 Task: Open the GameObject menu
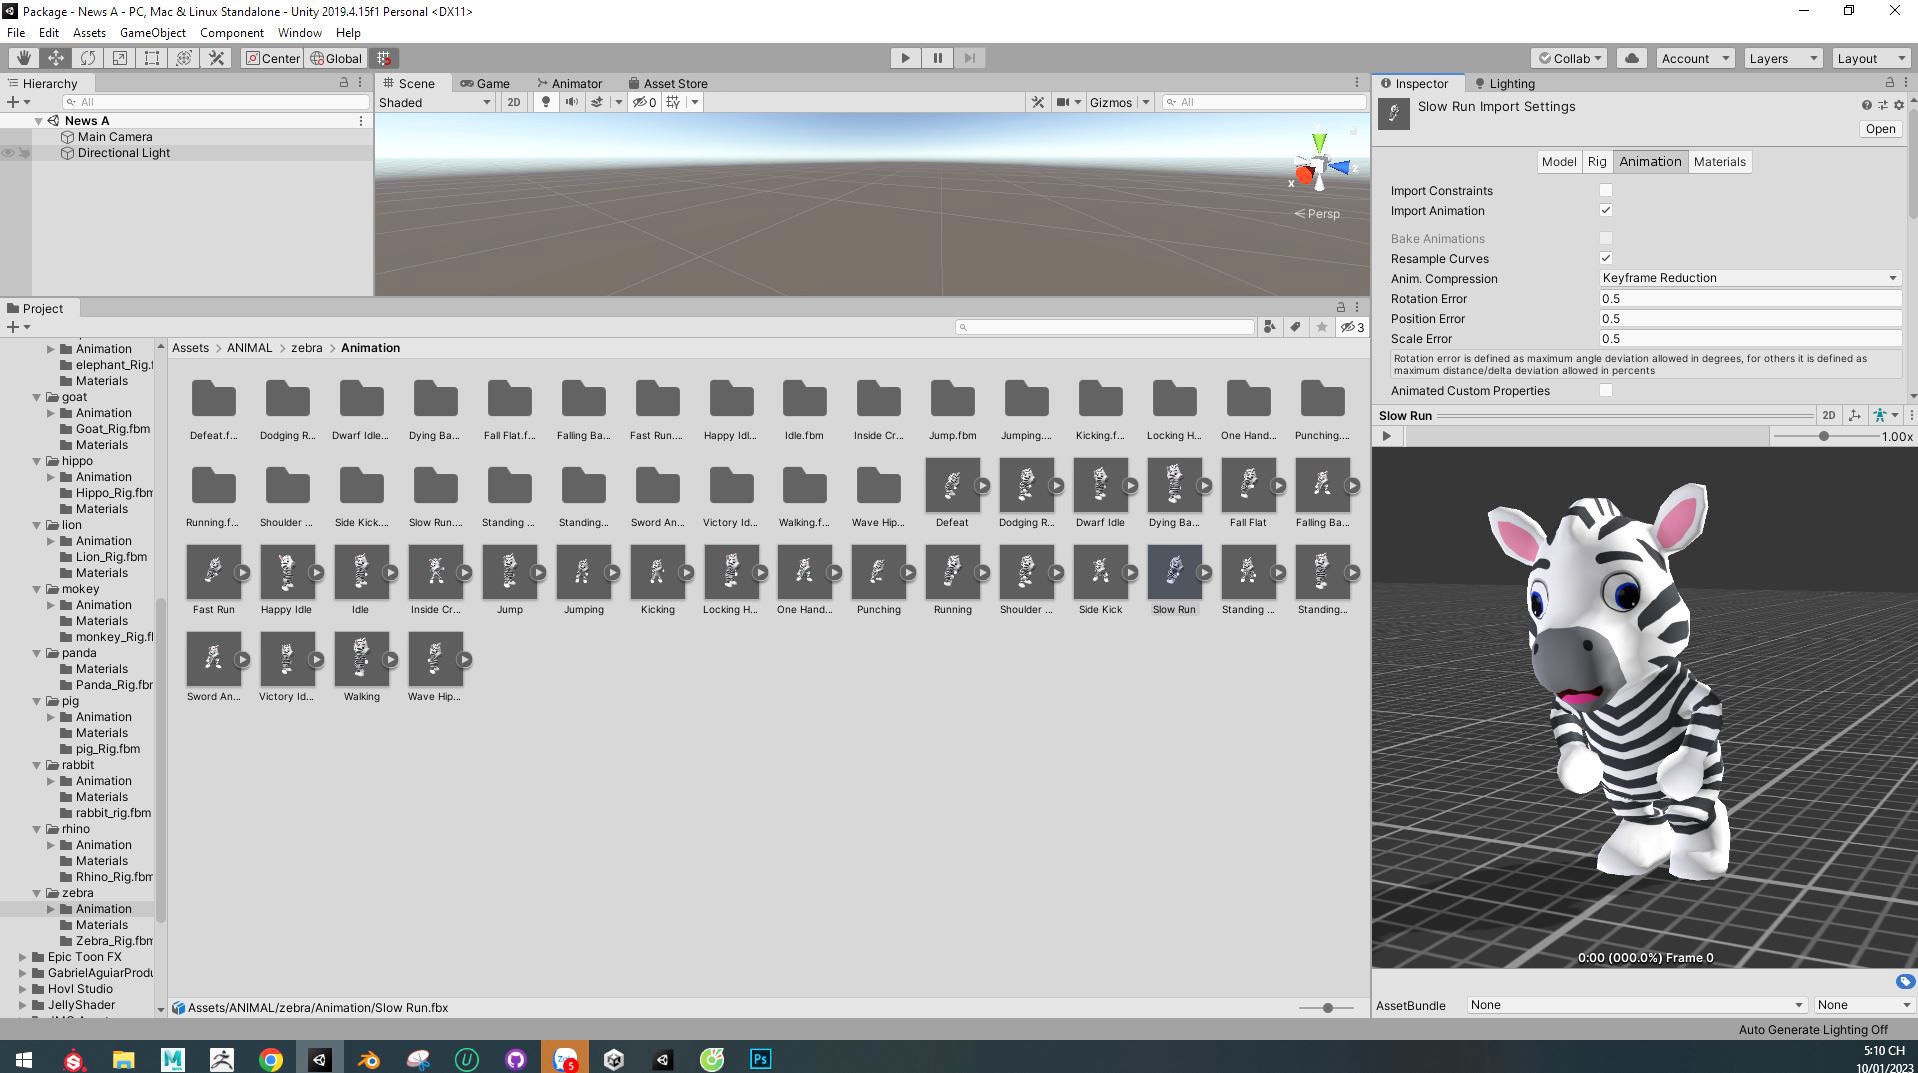click(x=152, y=32)
